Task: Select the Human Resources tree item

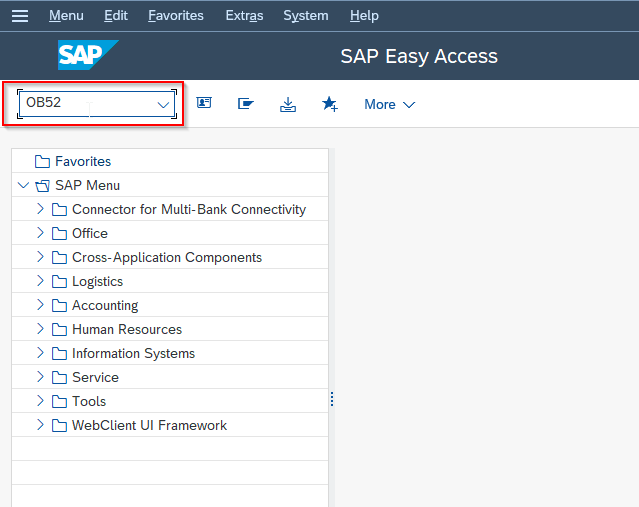Action: [x=127, y=329]
